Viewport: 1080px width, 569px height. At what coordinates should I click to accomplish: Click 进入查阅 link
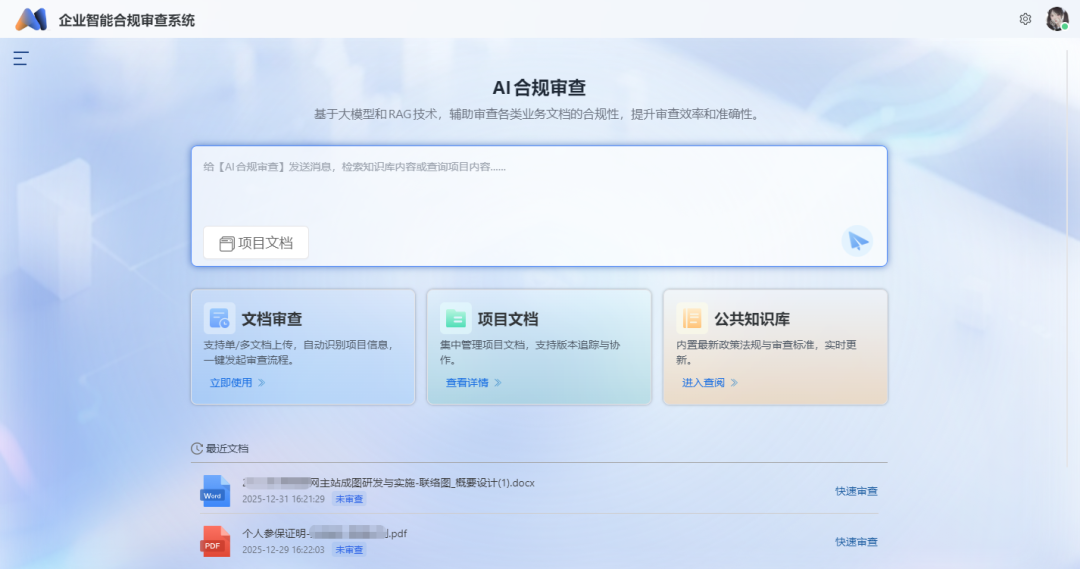click(x=703, y=382)
